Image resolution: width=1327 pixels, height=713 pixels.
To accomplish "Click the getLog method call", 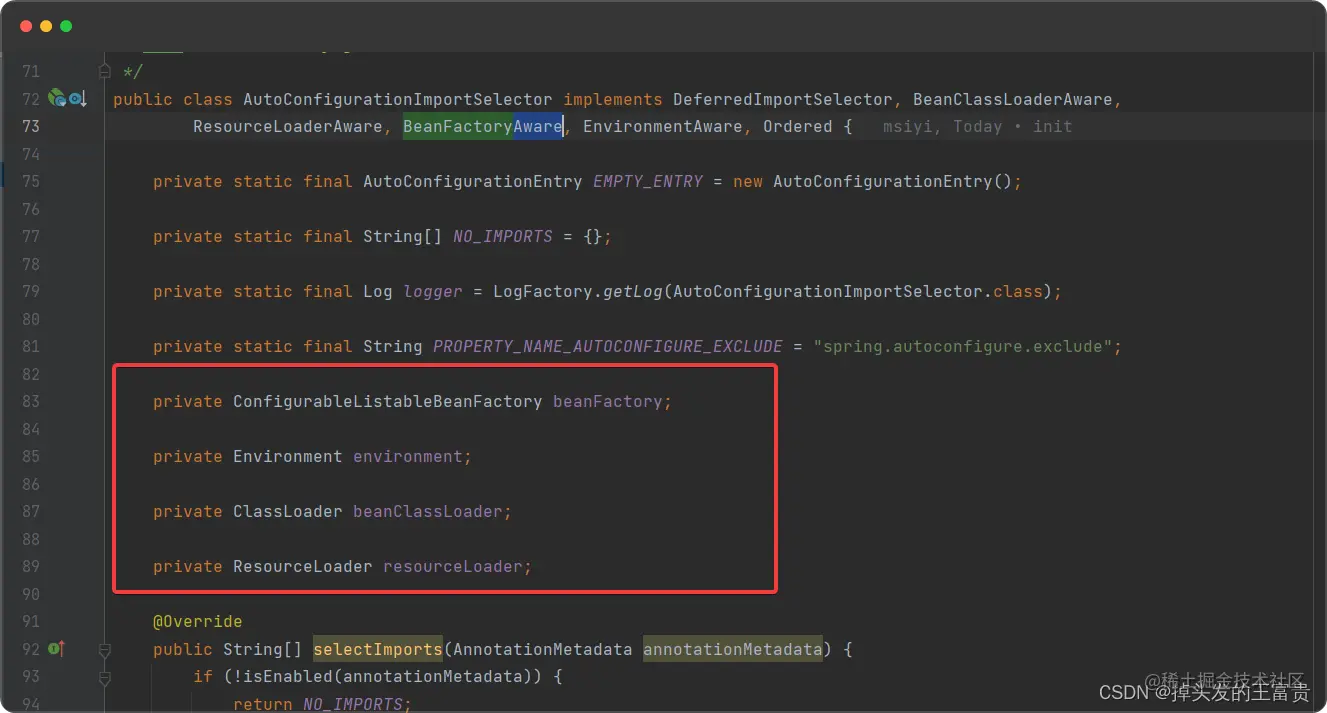I will 632,292.
